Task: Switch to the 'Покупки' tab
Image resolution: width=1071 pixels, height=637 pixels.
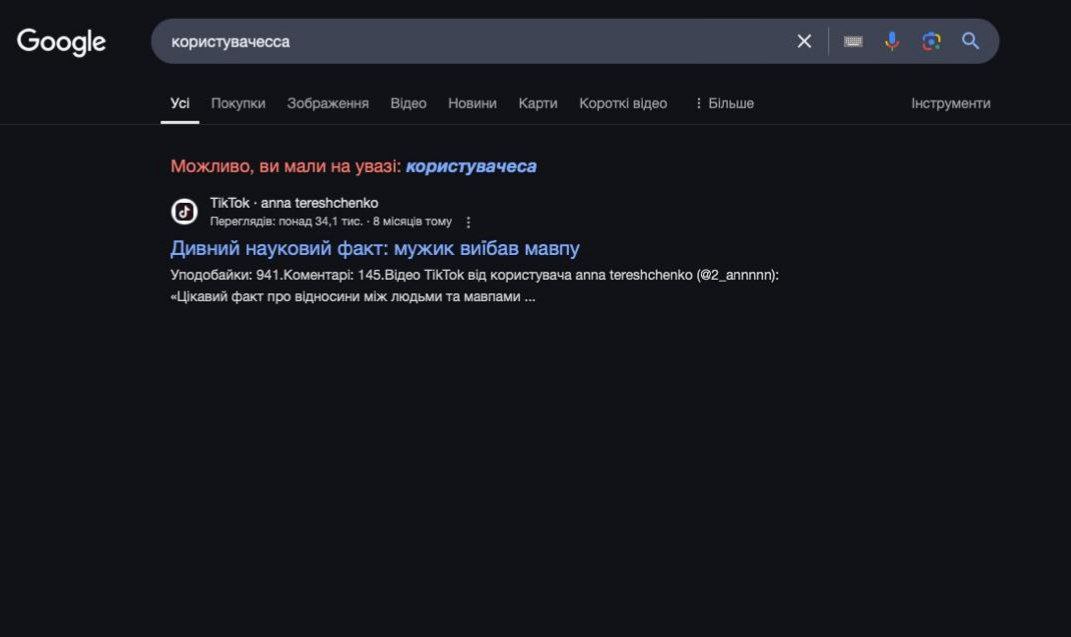Action: click(x=238, y=103)
